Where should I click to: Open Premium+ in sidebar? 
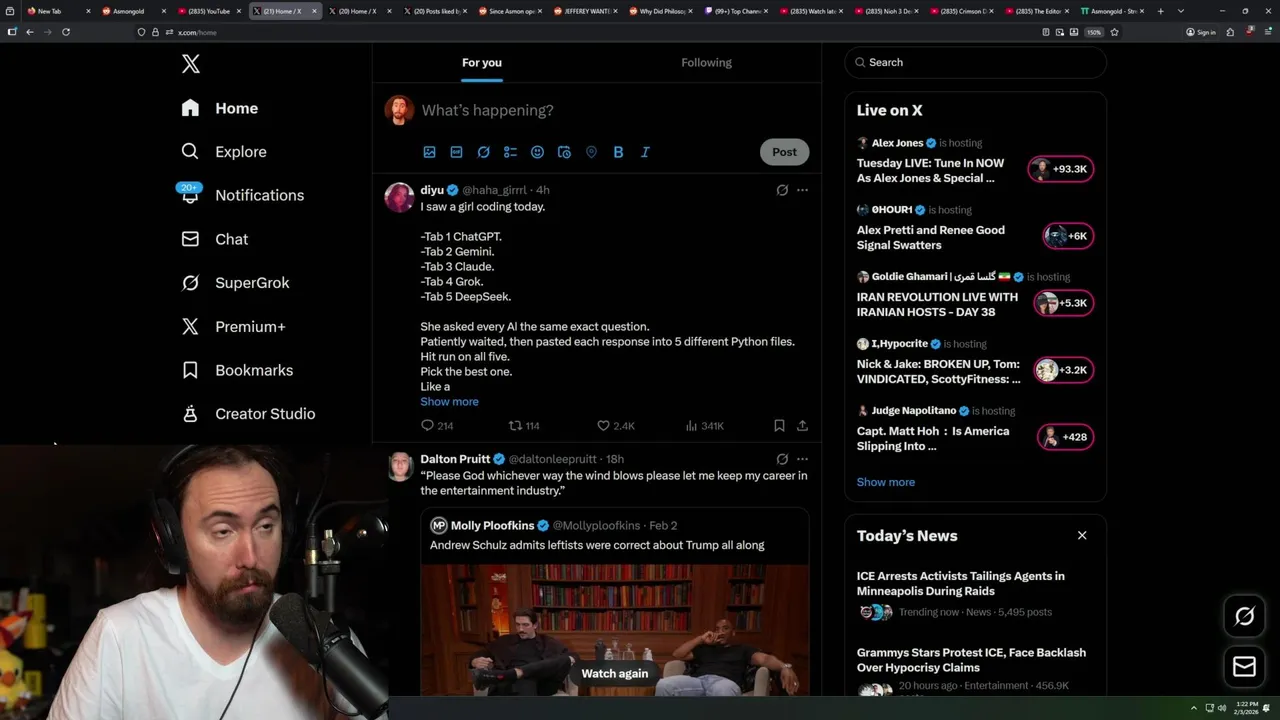point(233,327)
